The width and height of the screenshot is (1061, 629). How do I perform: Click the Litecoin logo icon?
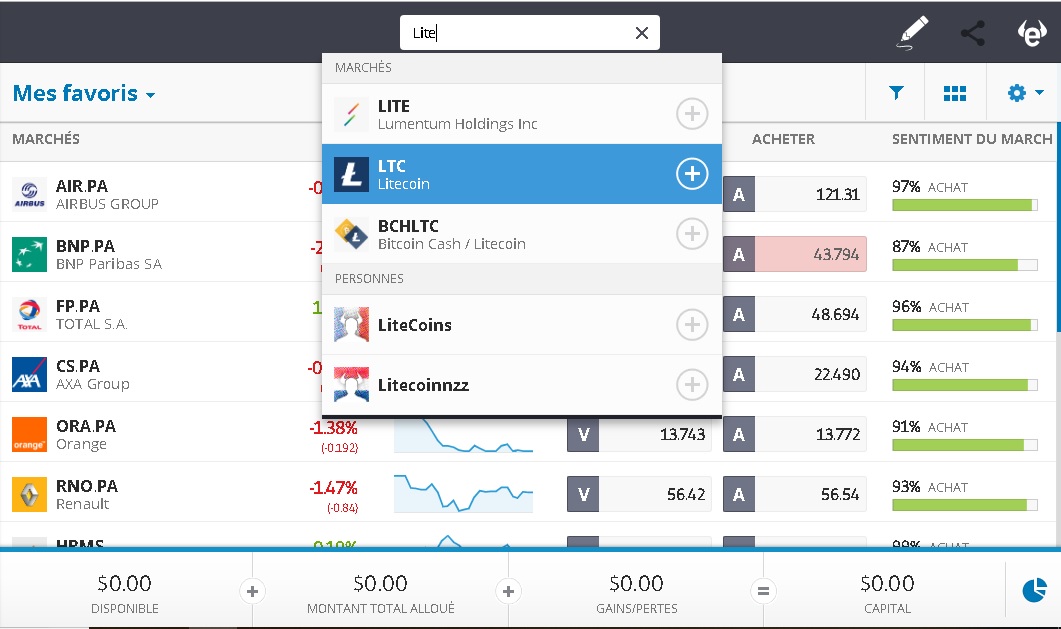[351, 174]
